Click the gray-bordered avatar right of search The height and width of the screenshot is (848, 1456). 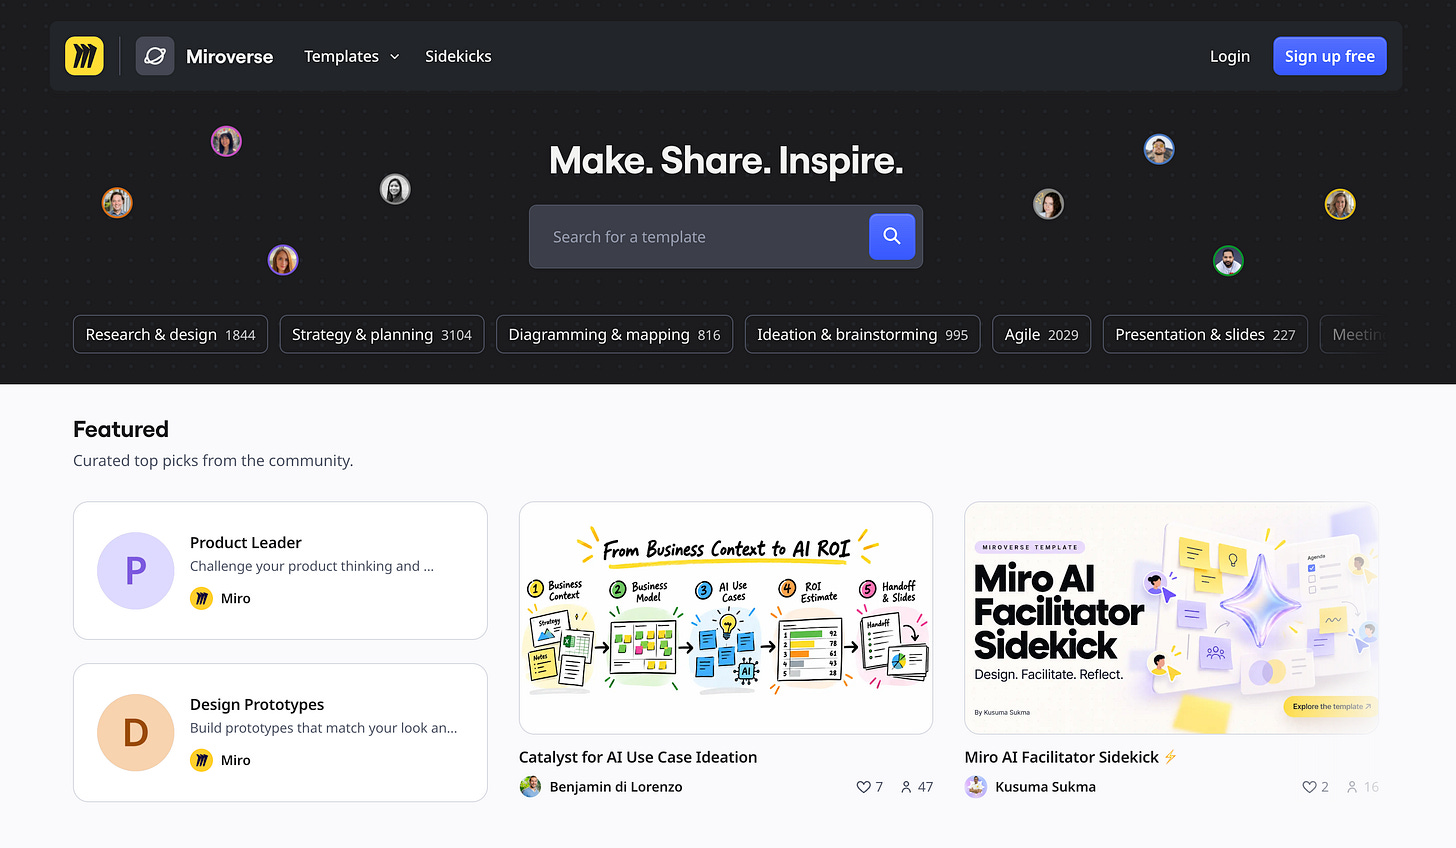click(1048, 204)
